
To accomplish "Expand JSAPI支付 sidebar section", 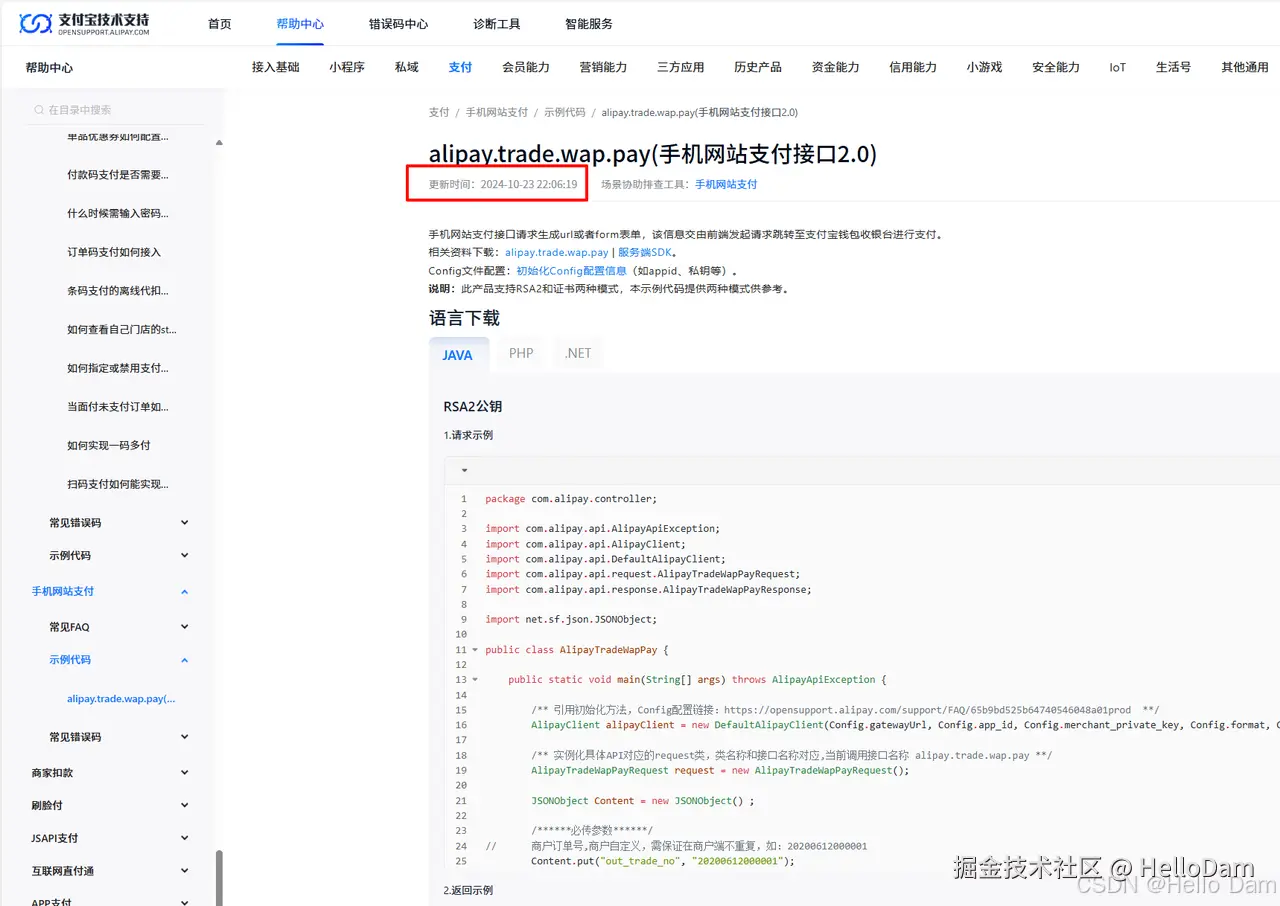I will click(185, 838).
